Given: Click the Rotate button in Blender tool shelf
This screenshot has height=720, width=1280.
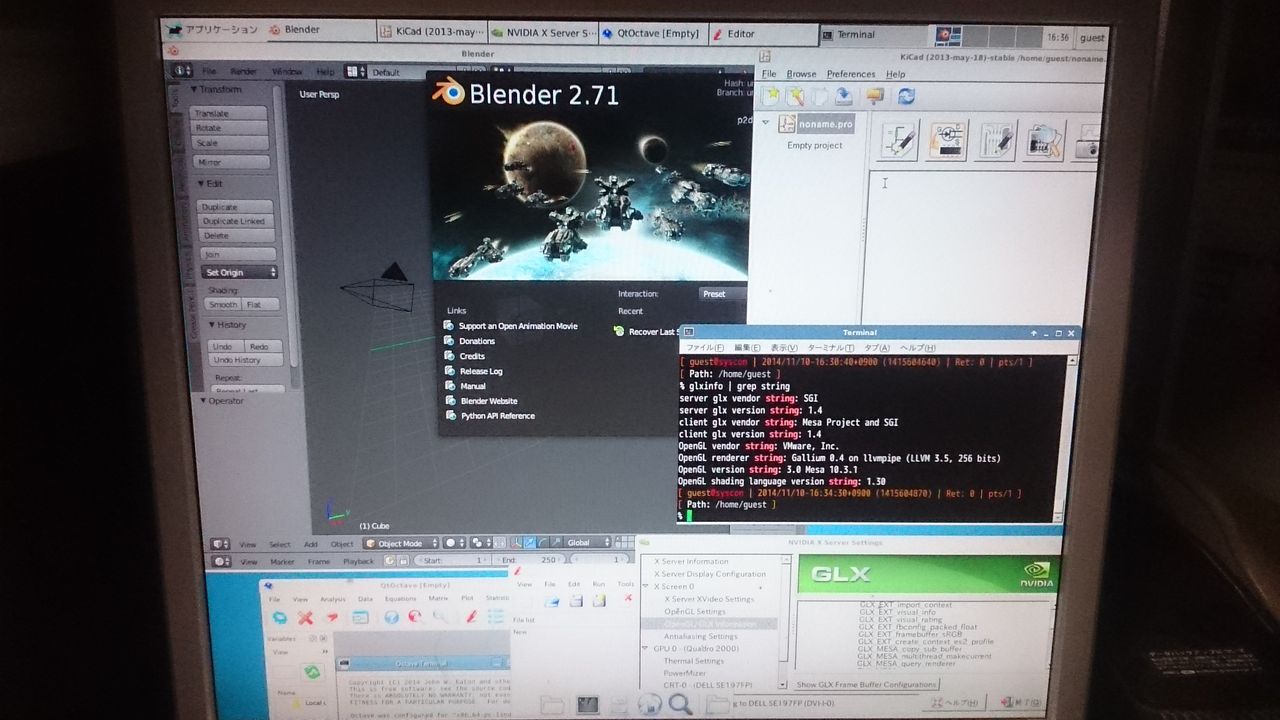Looking at the screenshot, I should (229, 128).
